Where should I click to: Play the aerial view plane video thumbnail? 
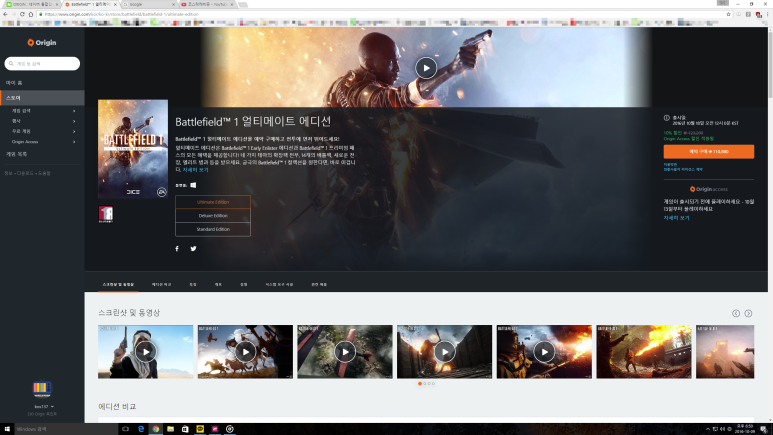(x=345, y=352)
